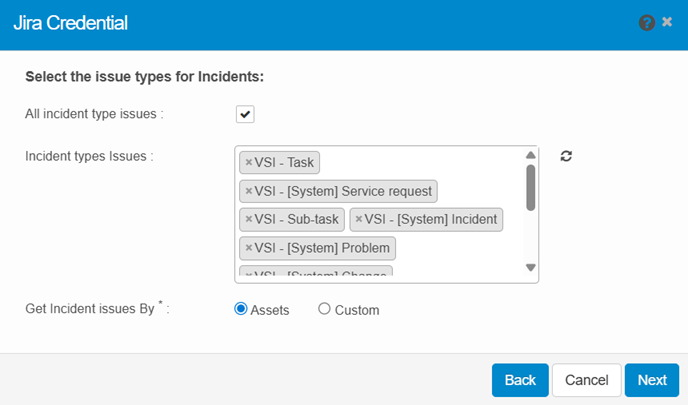Viewport: 688px width, 405px height.
Task: Remove the VSI - Sub-task tag
Action: click(249, 218)
